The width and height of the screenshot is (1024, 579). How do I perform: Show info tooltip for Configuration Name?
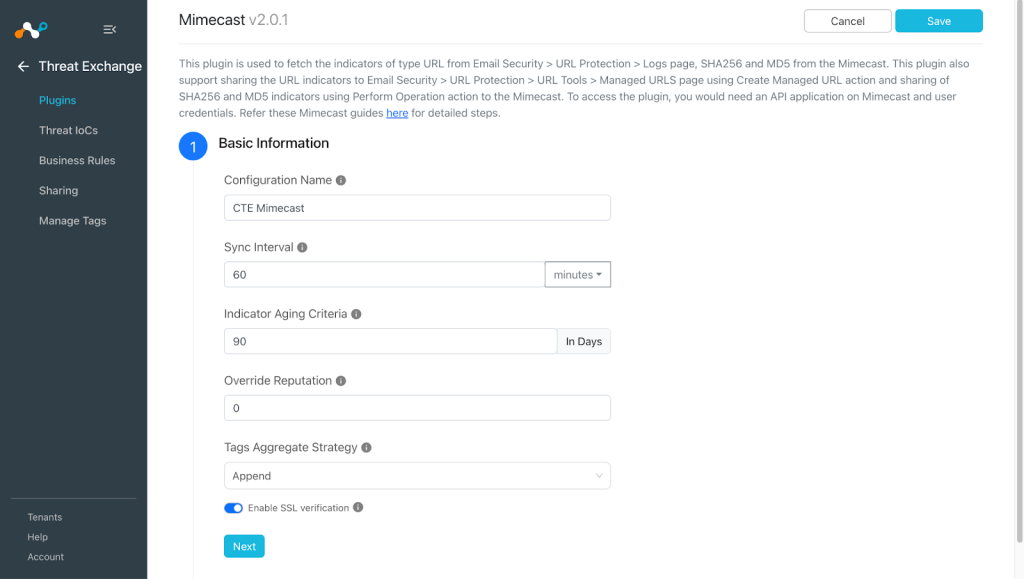[x=341, y=180]
